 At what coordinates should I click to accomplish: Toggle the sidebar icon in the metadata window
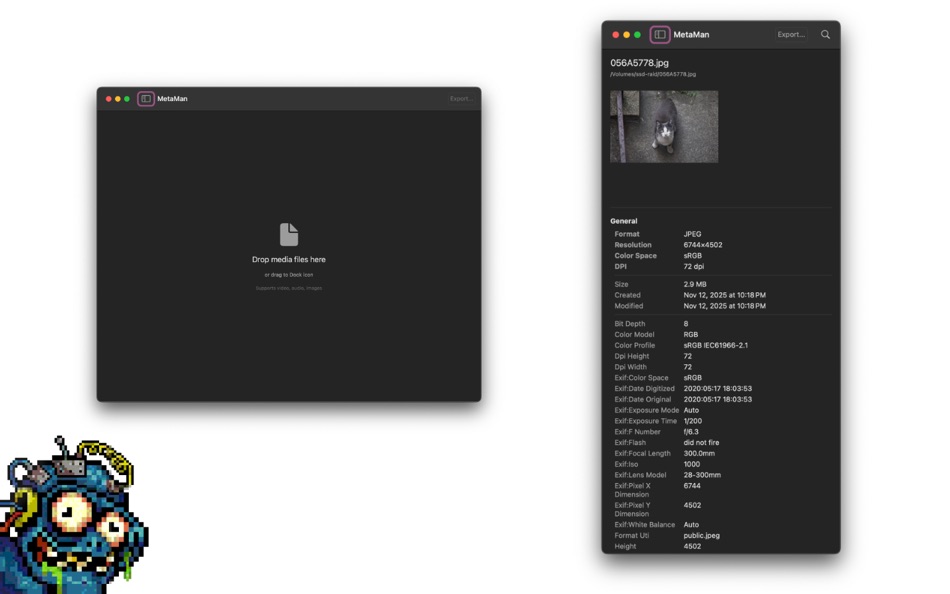pos(662,33)
